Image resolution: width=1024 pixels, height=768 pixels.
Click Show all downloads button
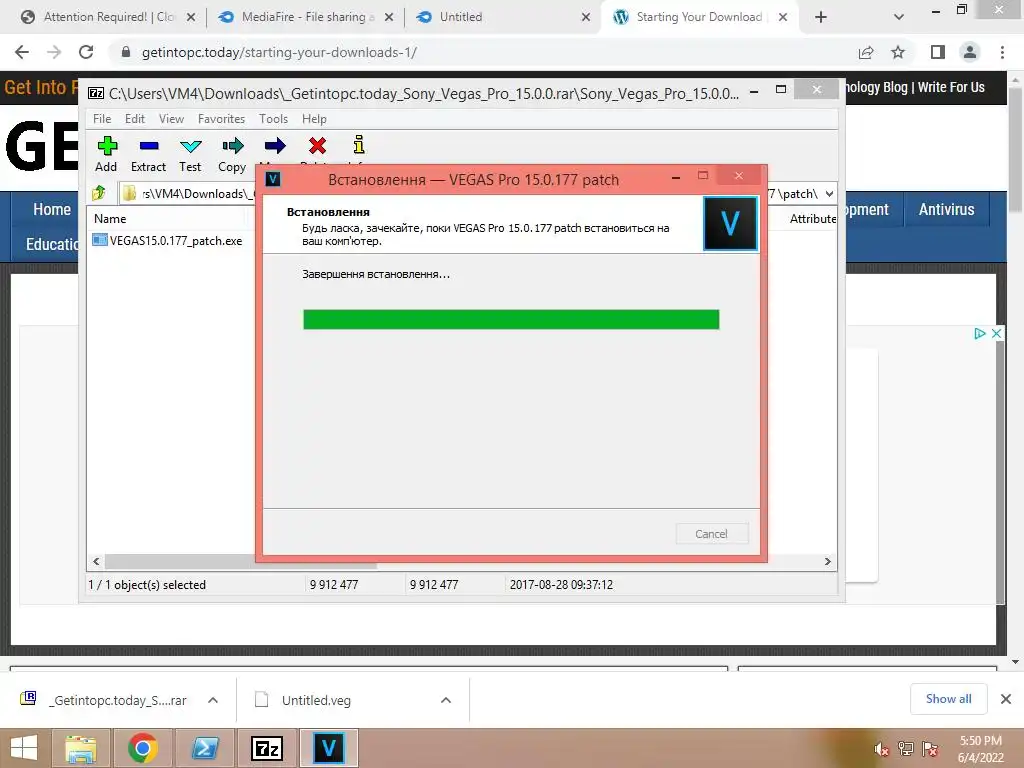pos(948,699)
